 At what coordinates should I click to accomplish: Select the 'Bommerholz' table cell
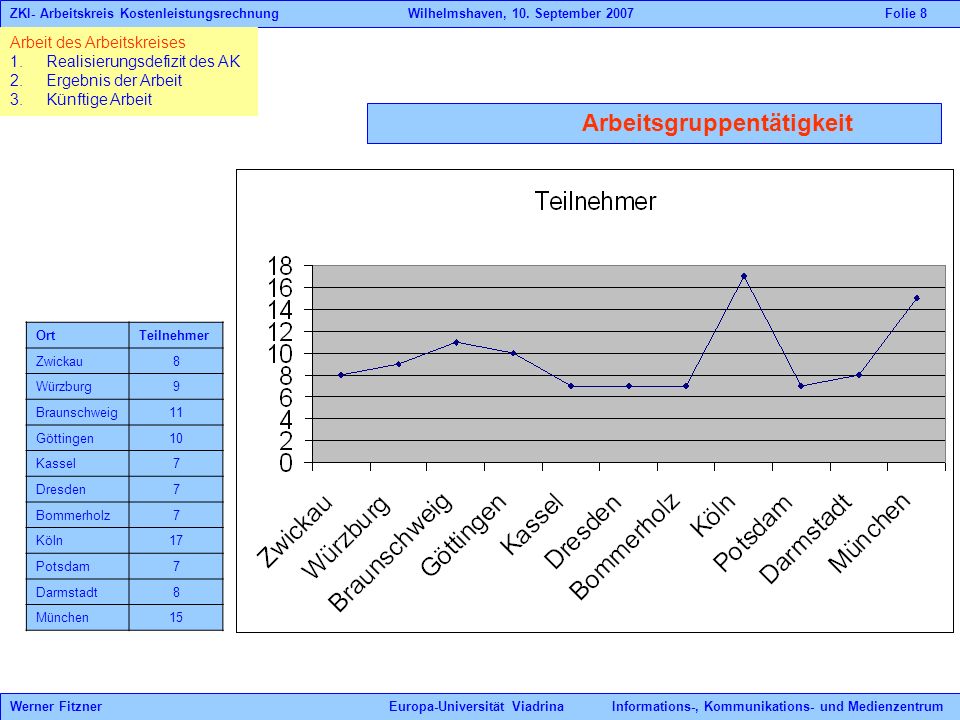(77, 515)
